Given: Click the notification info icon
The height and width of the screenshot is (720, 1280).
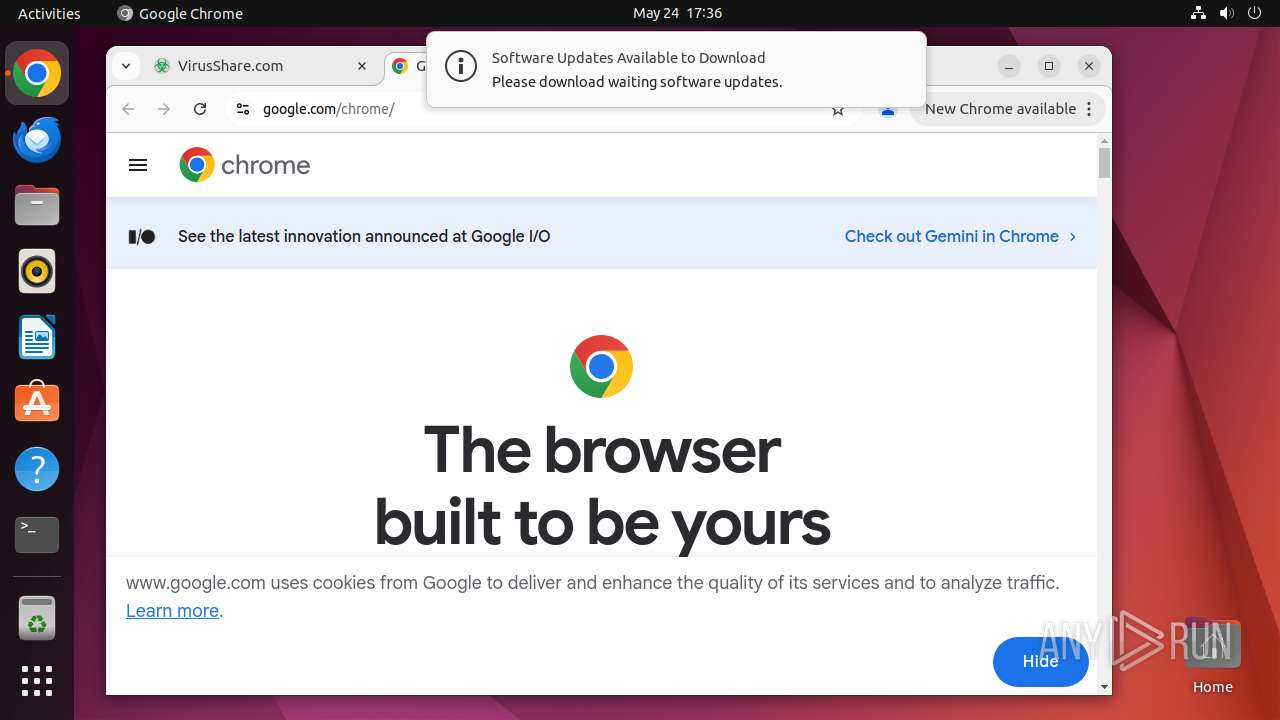Looking at the screenshot, I should (460, 68).
